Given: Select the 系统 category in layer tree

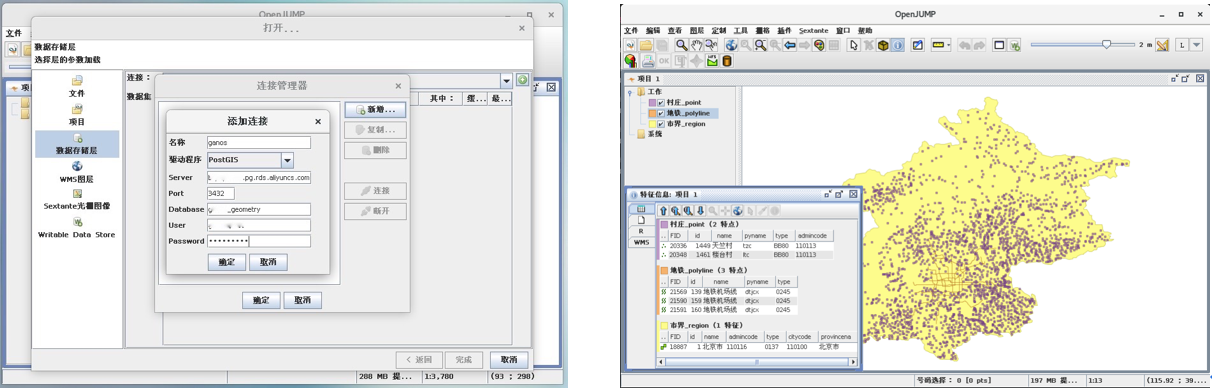Looking at the screenshot, I should point(654,134).
